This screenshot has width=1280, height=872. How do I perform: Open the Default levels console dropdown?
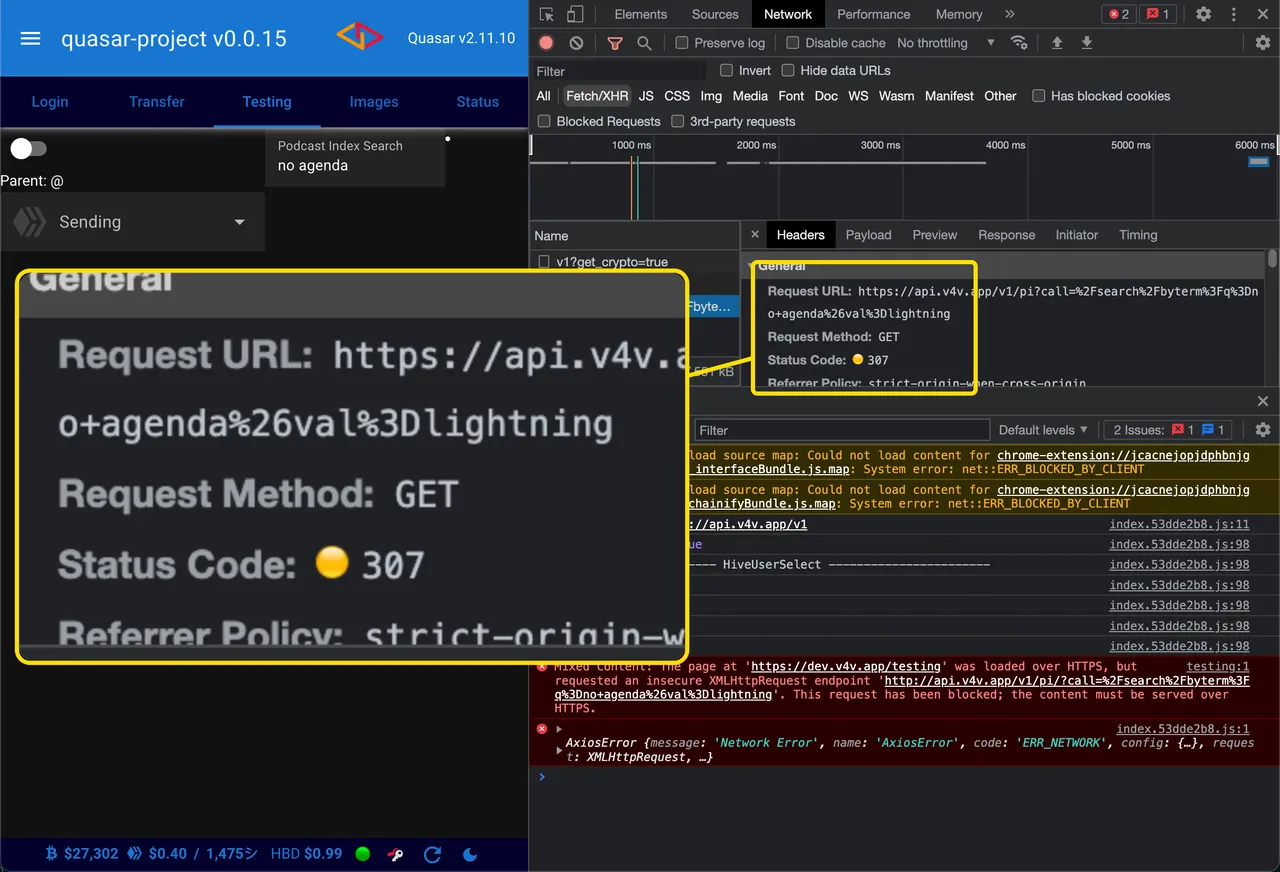[x=1043, y=430]
